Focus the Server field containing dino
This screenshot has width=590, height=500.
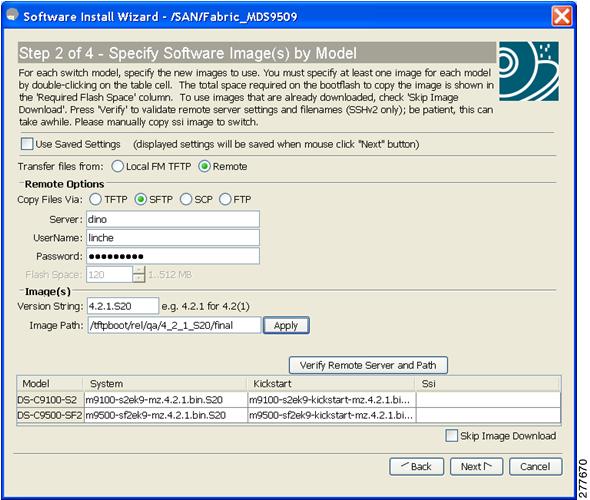[x=173, y=219]
